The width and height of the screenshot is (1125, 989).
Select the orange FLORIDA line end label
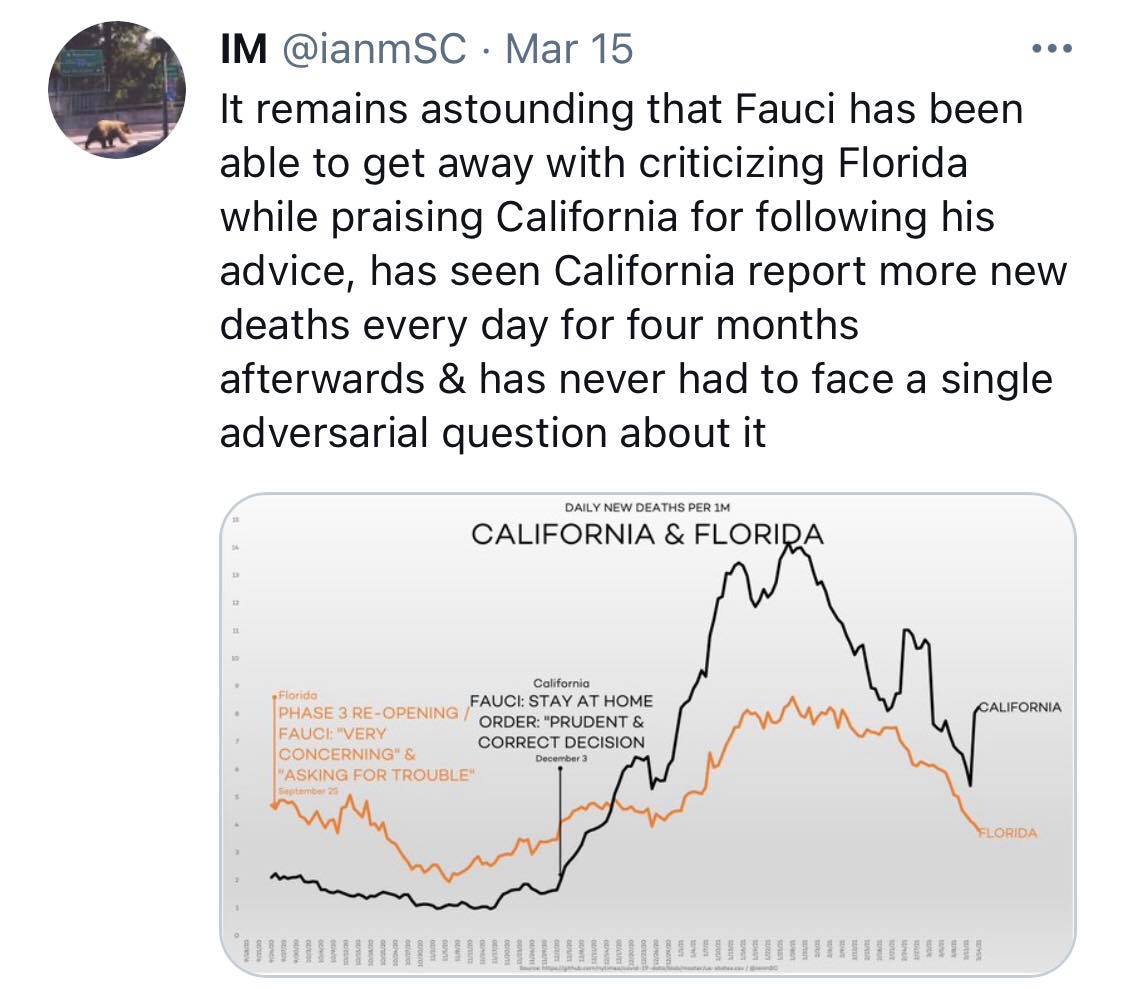(x=1008, y=833)
